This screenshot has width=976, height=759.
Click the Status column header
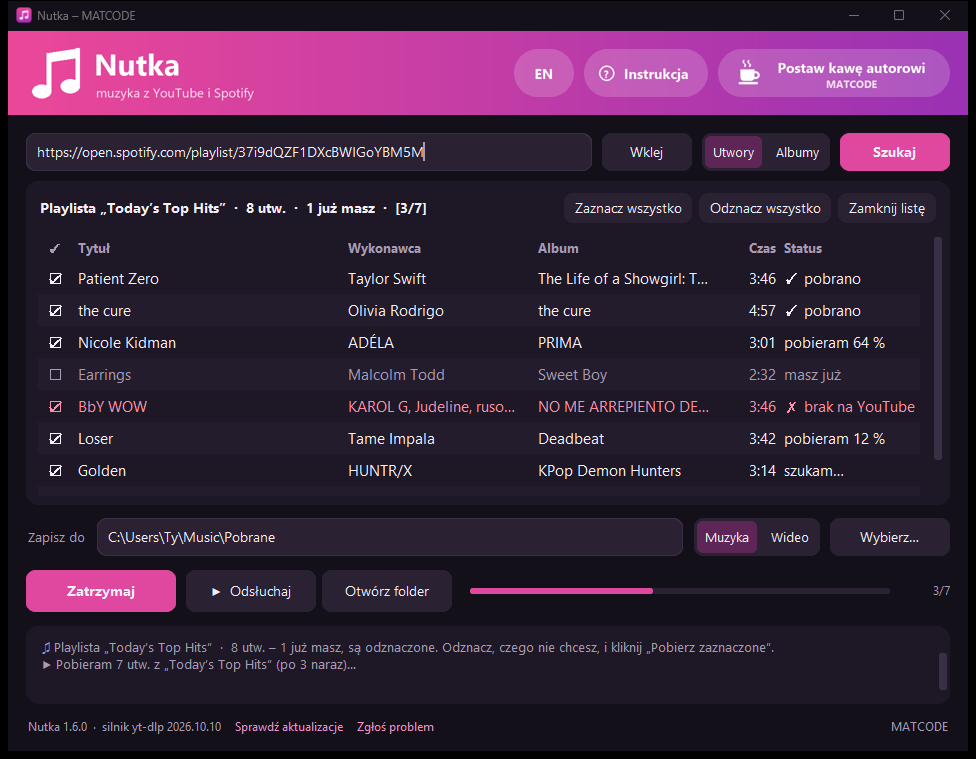(x=802, y=248)
